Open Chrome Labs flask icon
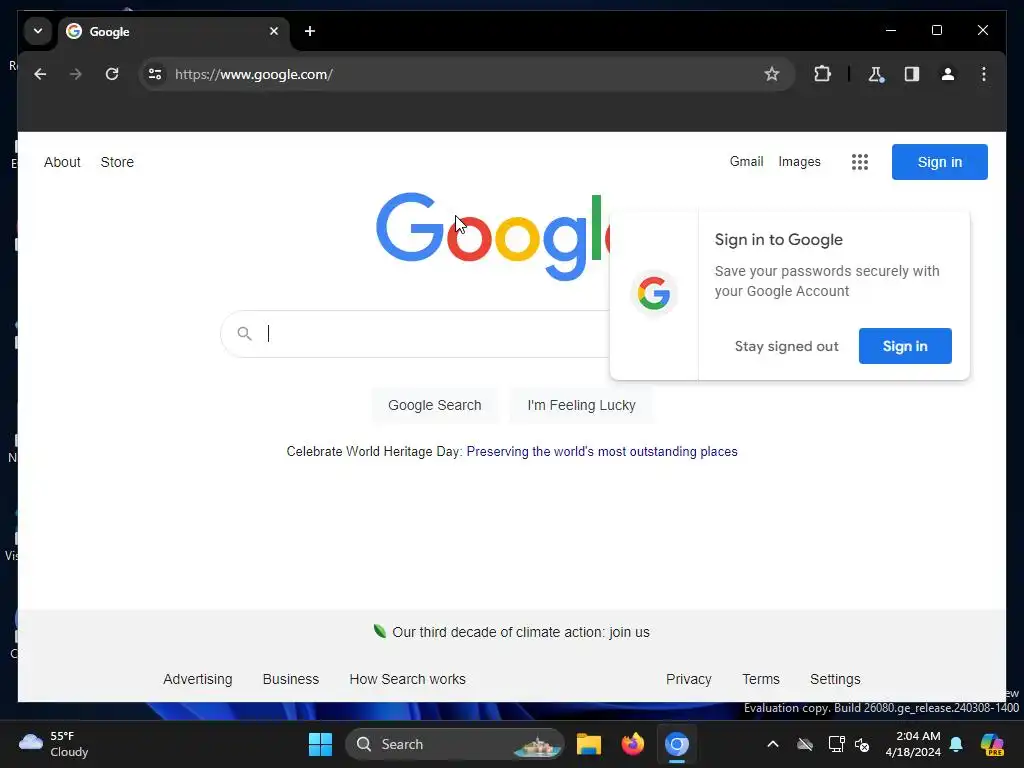1024x768 pixels. [x=876, y=74]
